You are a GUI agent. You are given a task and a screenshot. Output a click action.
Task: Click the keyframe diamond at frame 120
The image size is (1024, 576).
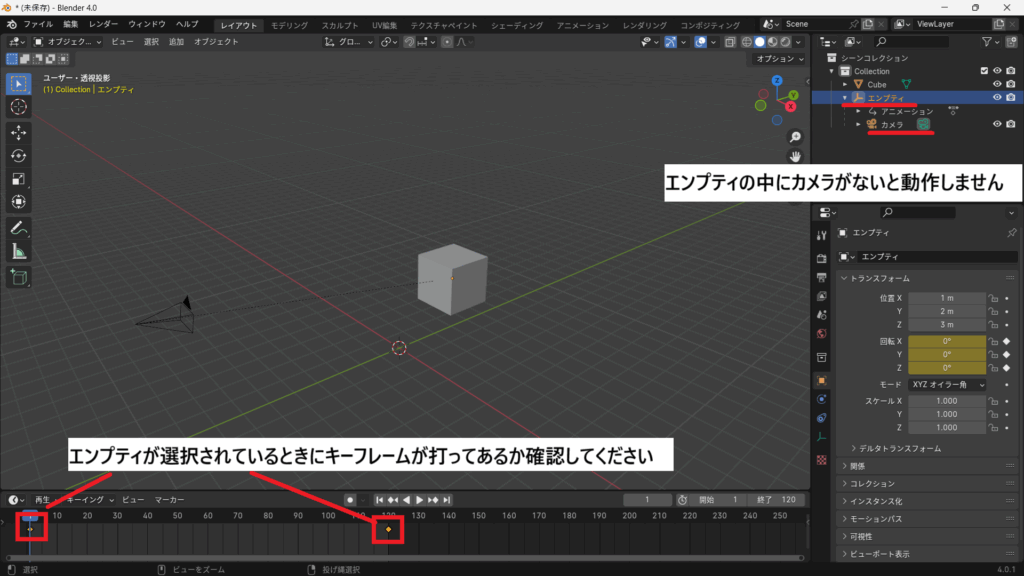(x=388, y=529)
